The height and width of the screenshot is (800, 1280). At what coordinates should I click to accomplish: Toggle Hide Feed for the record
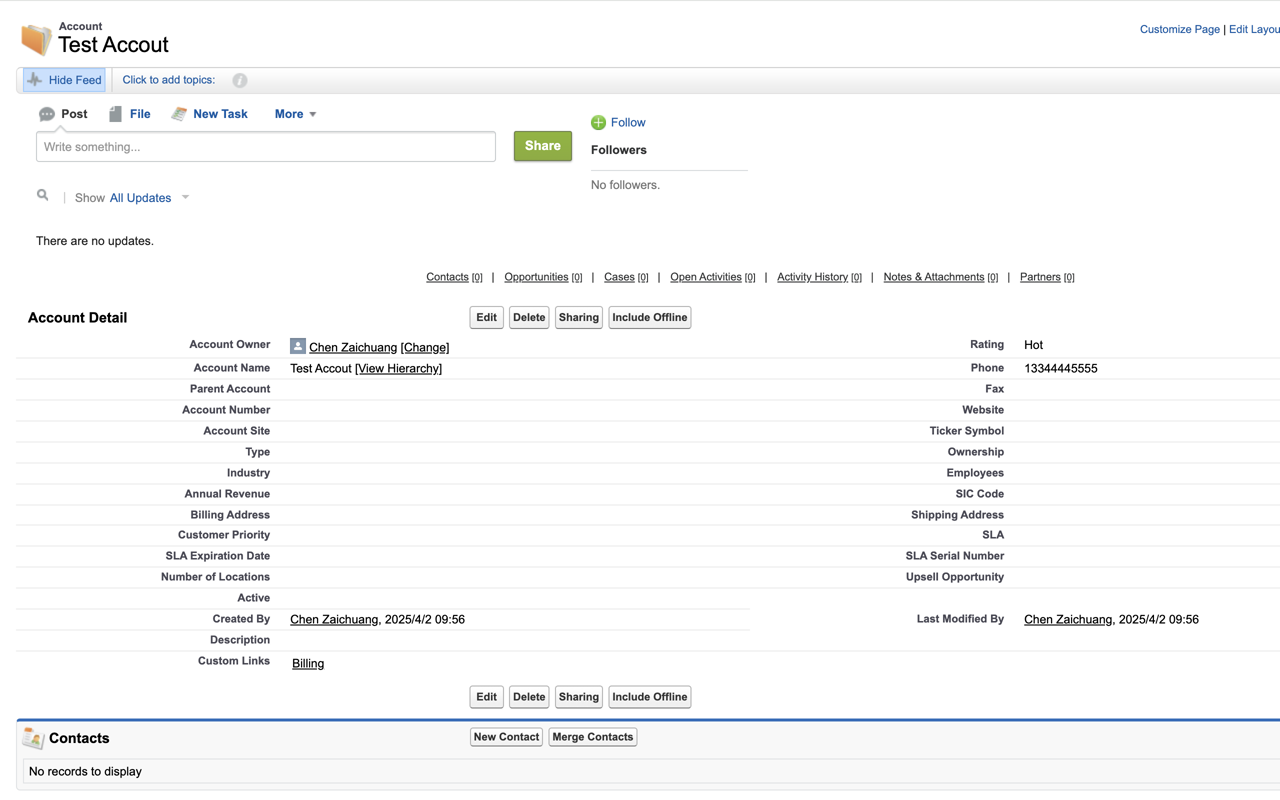[x=63, y=79]
